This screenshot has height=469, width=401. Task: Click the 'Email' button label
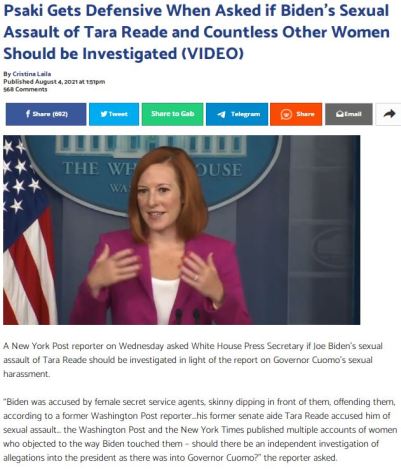(x=353, y=114)
